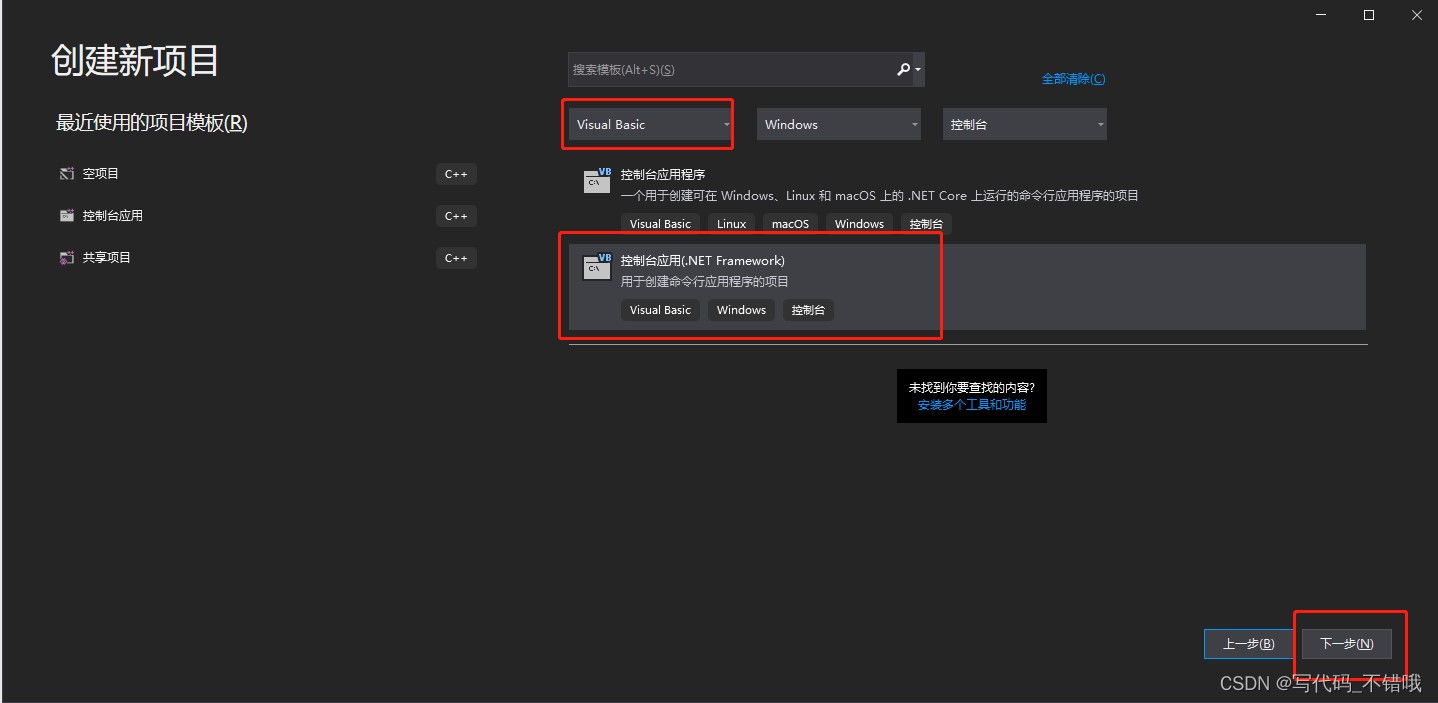Image resolution: width=1438 pixels, height=703 pixels.
Task: Click the 安装多个工具和功能 link
Action: pyautogui.click(x=972, y=405)
